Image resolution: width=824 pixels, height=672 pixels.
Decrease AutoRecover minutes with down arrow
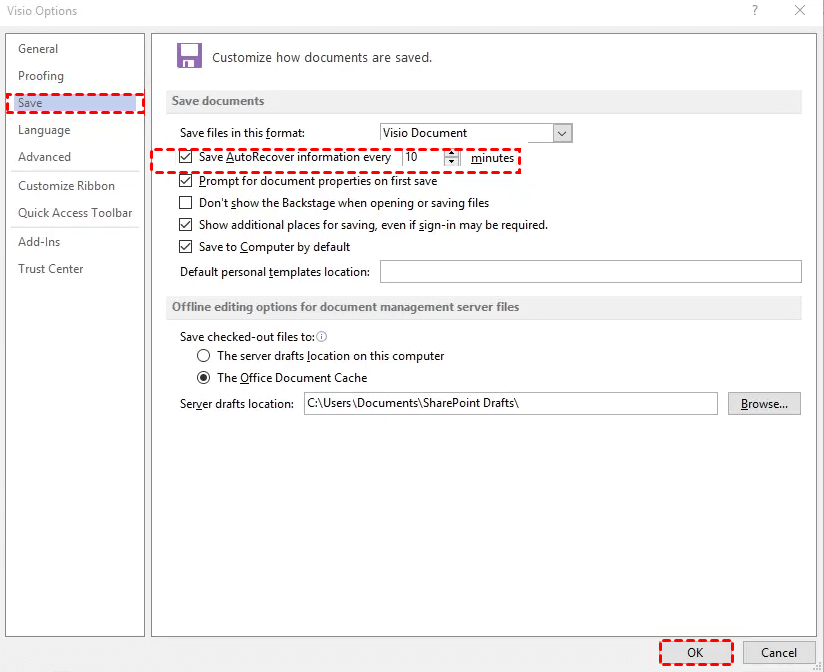pyautogui.click(x=451, y=162)
